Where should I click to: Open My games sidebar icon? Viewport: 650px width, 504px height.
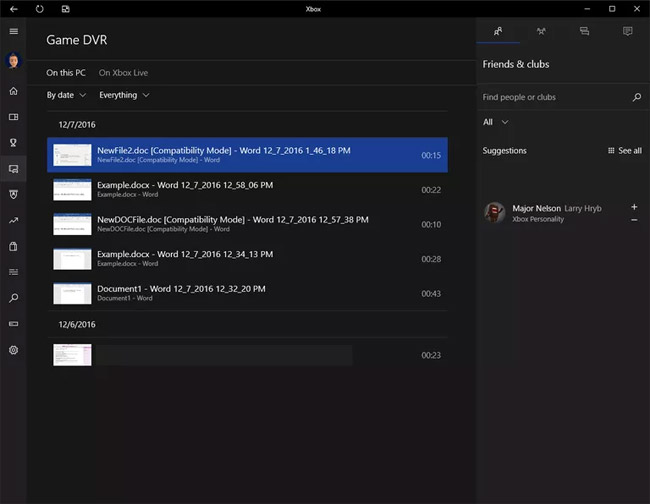click(14, 117)
